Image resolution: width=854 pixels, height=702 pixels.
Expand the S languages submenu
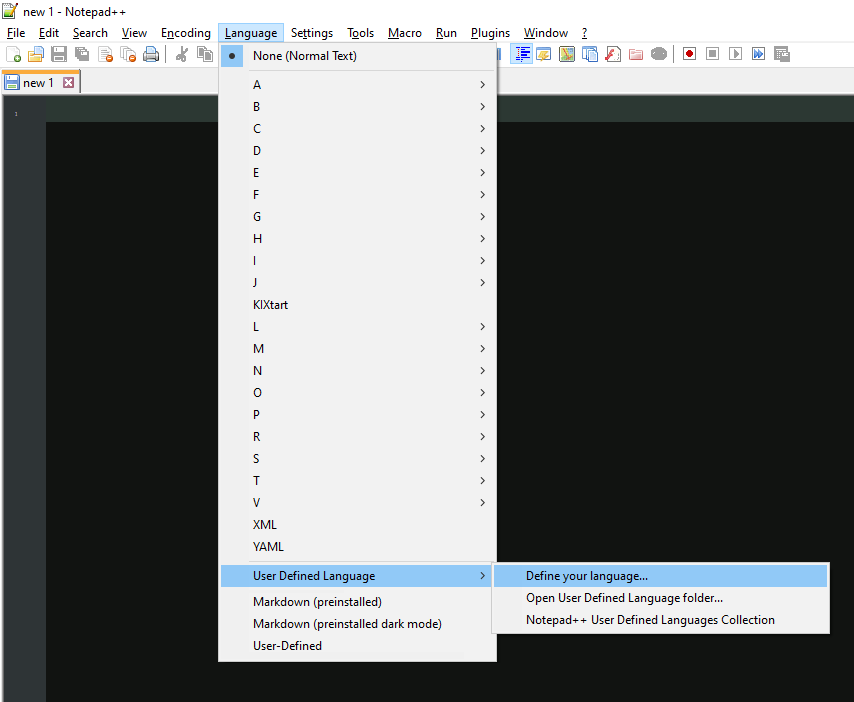(357, 459)
